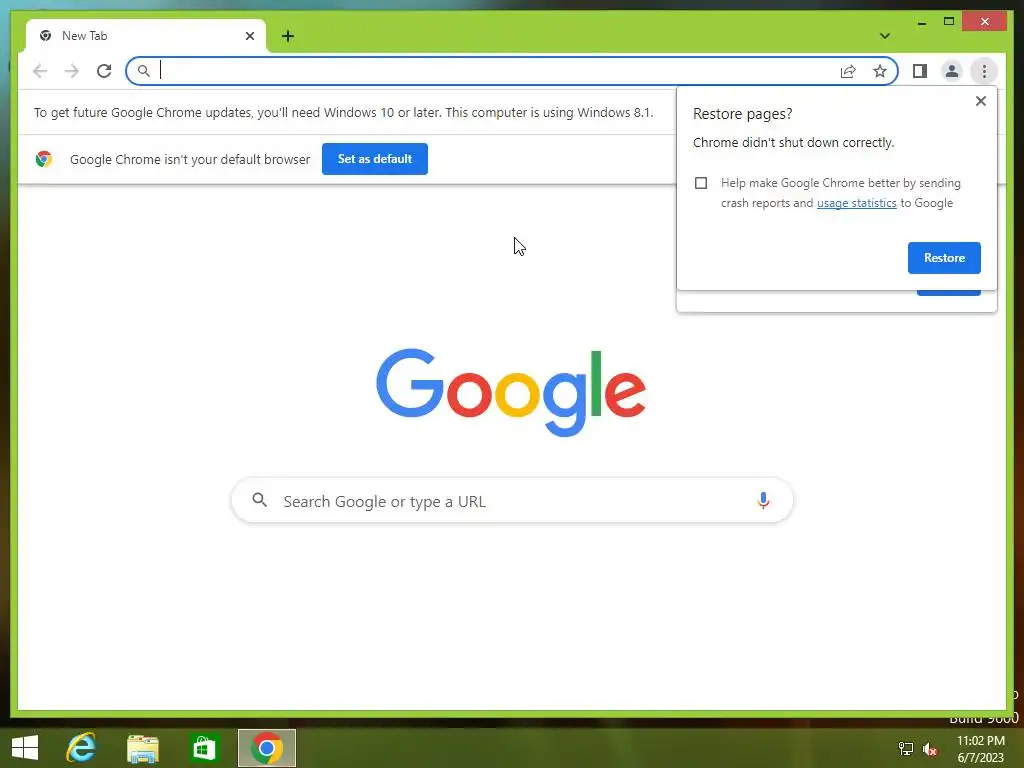
Task: Click the share page icon in address bar
Action: 848,71
